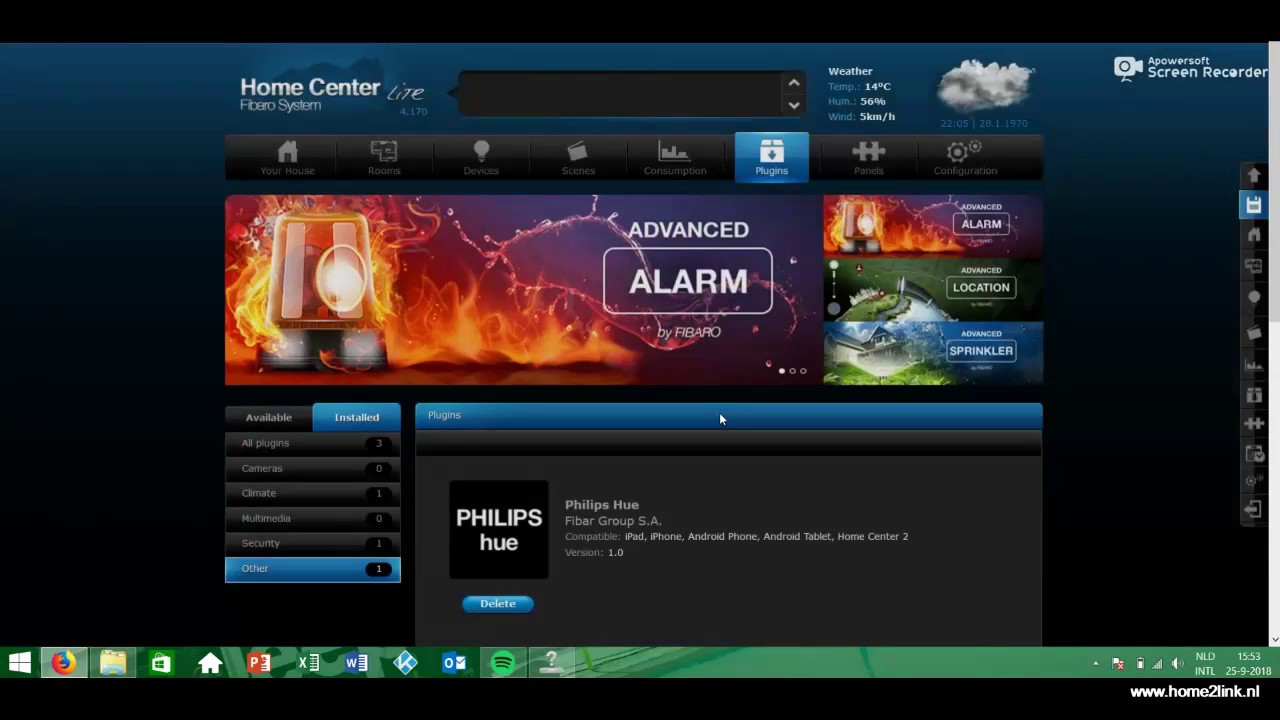Filter by Cameras category

pos(313,468)
